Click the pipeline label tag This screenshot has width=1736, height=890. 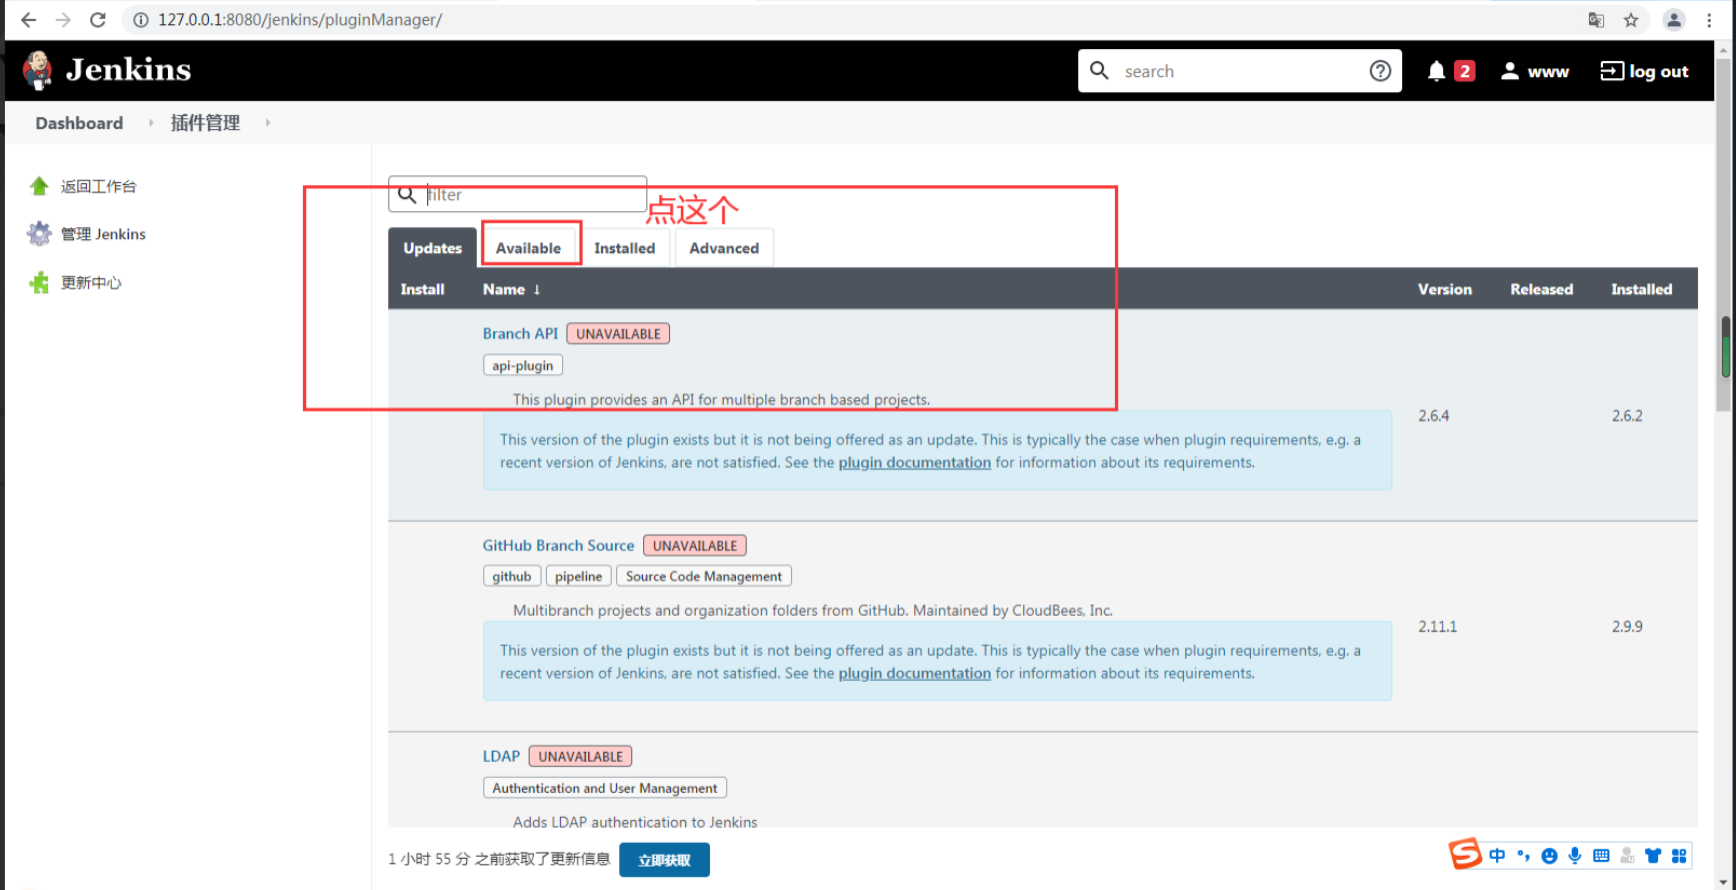(578, 576)
